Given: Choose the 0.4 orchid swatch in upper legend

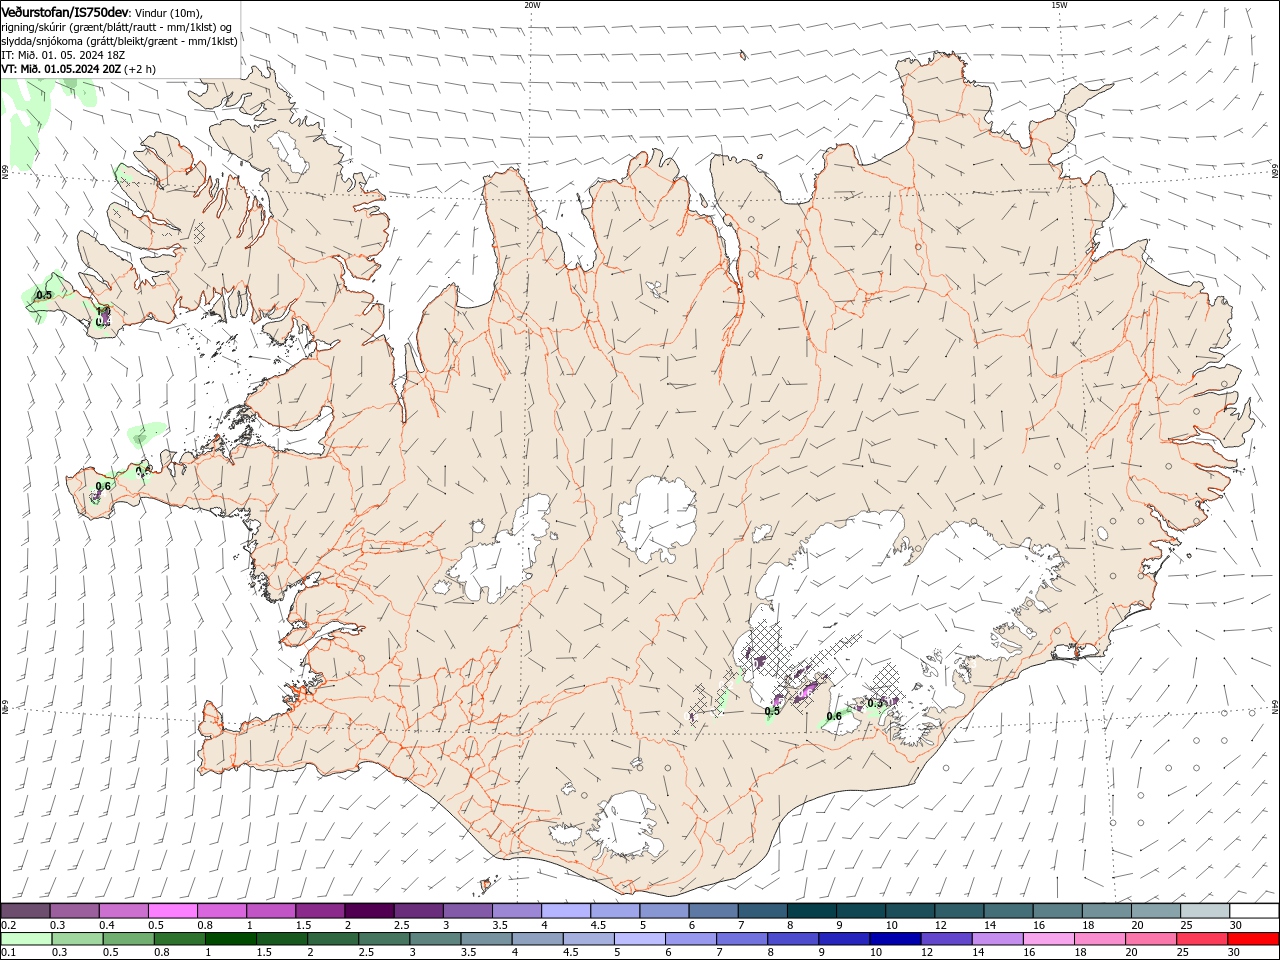Looking at the screenshot, I should [x=123, y=911].
